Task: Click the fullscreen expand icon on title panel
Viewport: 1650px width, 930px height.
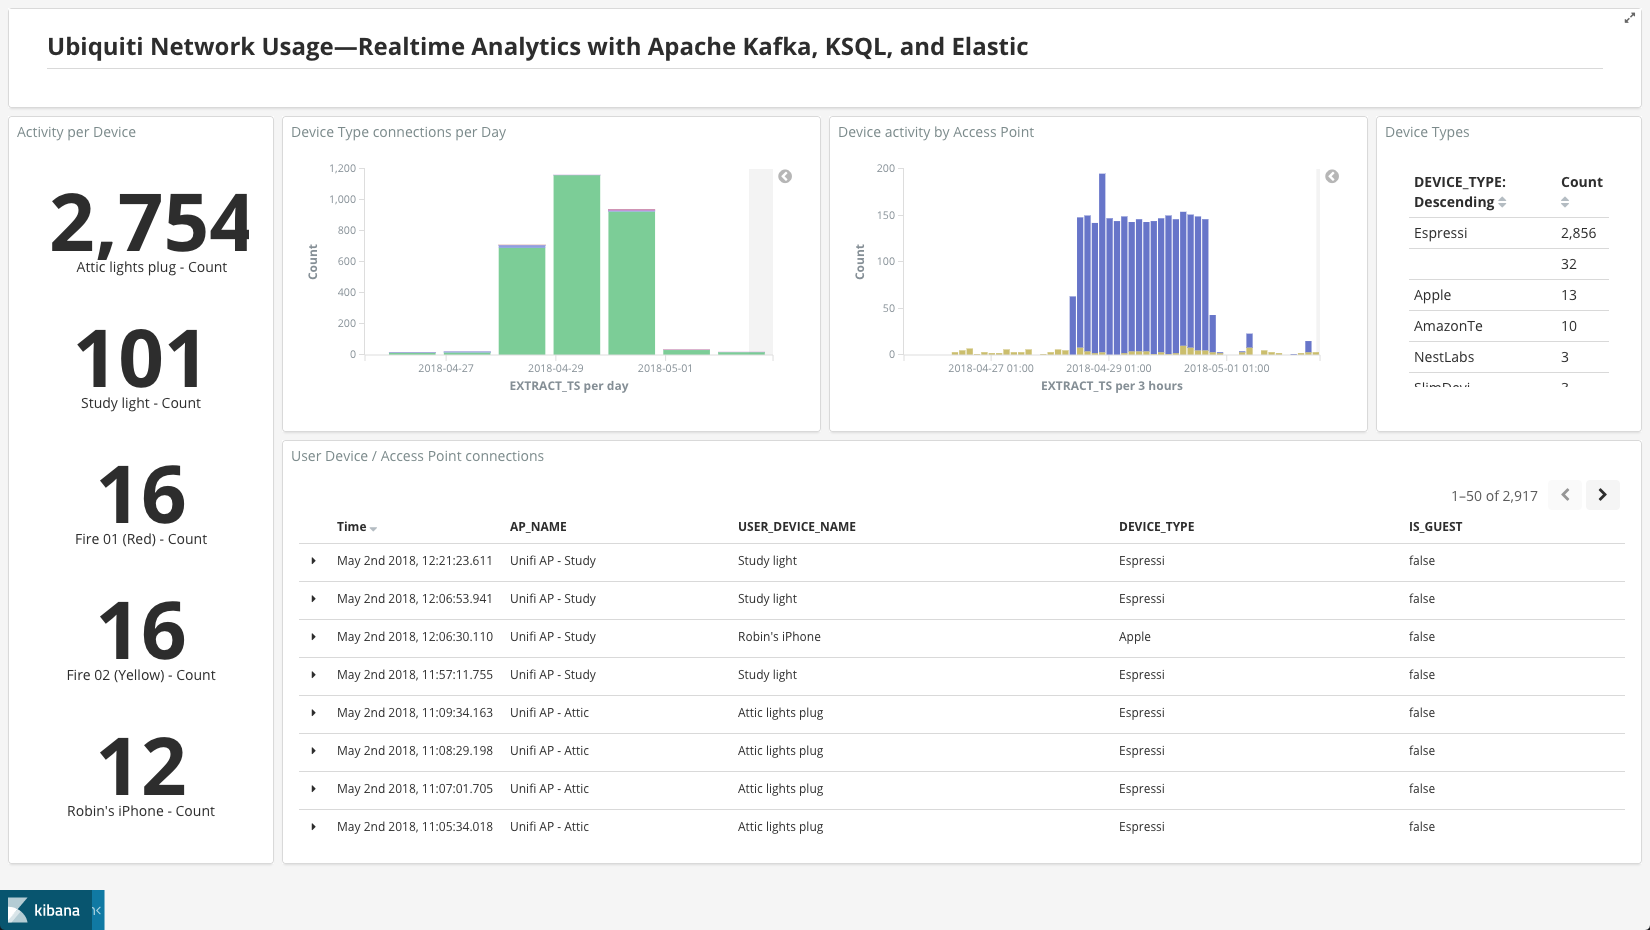Action: tap(1629, 18)
